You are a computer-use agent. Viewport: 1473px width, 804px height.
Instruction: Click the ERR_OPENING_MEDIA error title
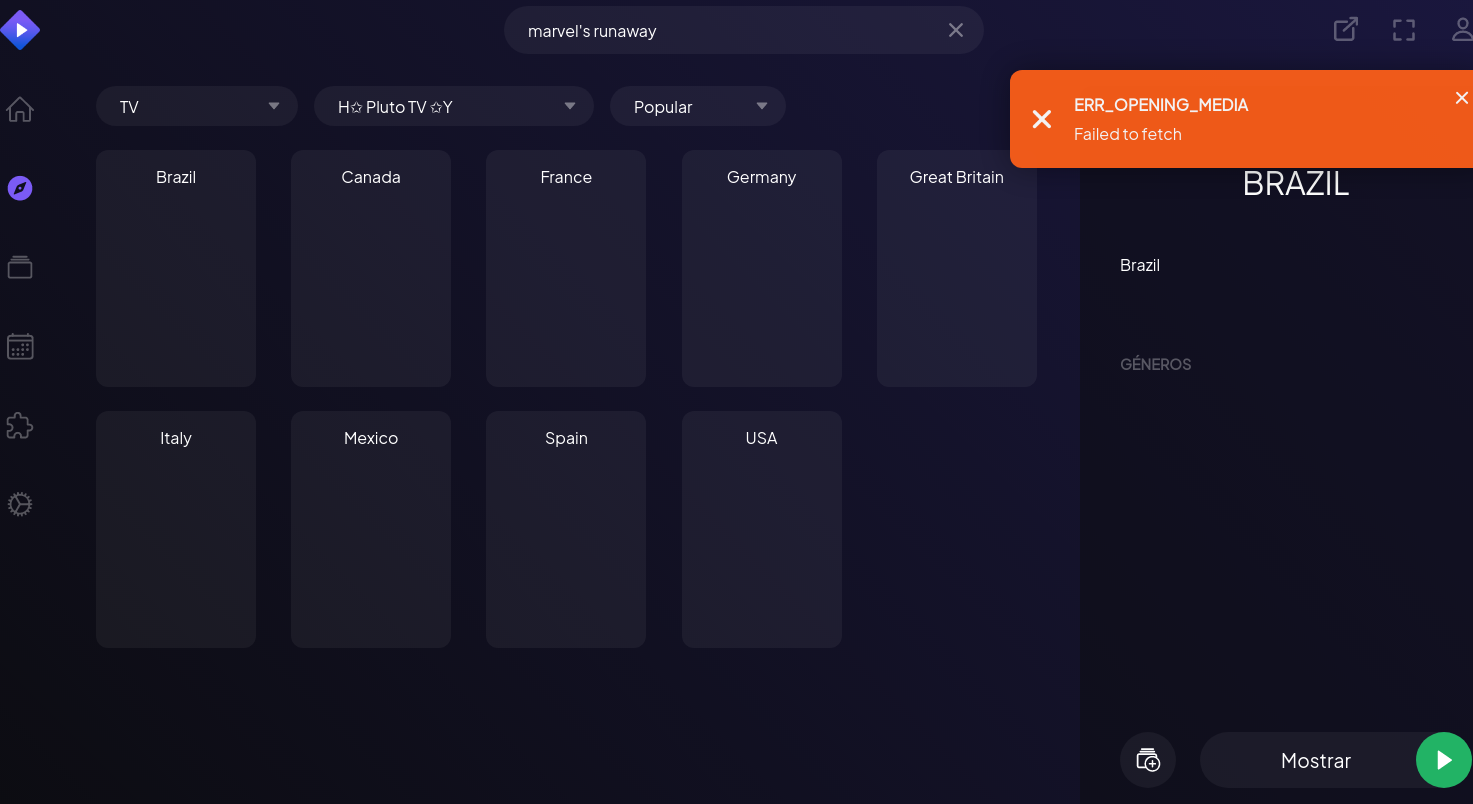click(x=1161, y=104)
